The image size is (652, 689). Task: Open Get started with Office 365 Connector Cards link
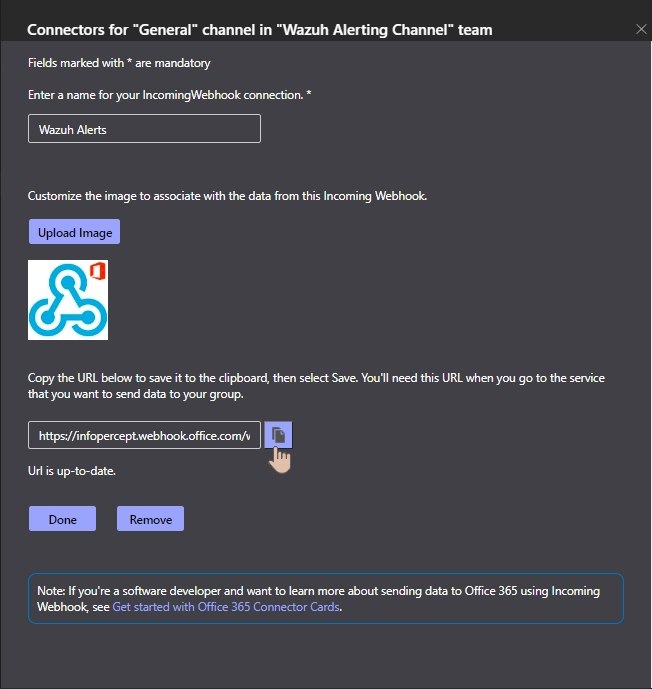tap(226, 607)
